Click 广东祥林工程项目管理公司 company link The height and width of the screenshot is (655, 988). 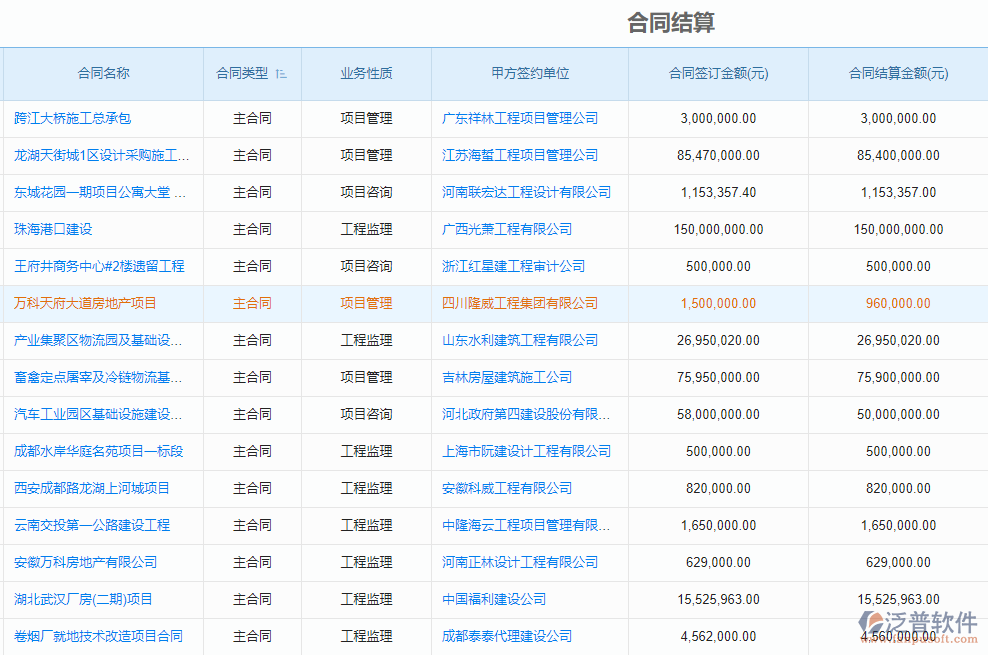[x=520, y=118]
